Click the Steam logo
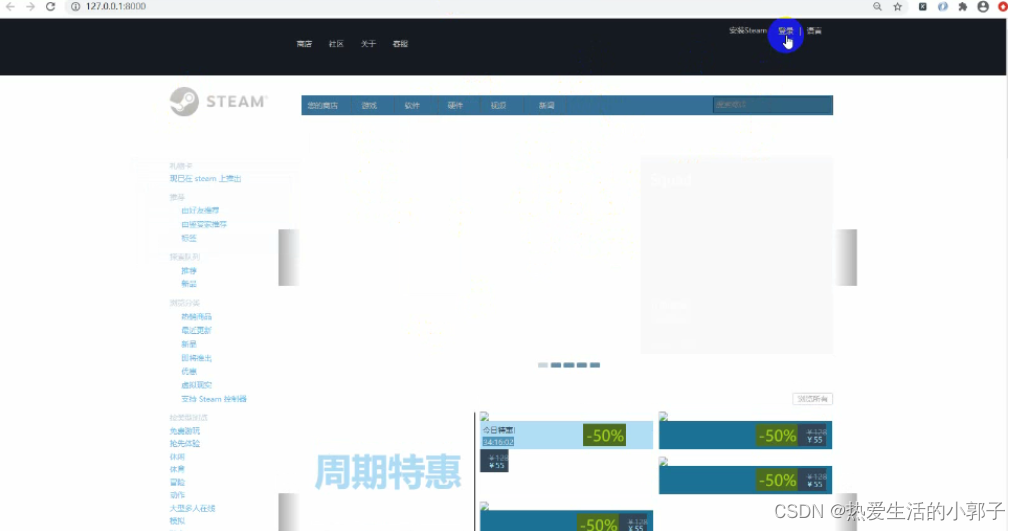The image size is (1020, 531). coord(219,102)
